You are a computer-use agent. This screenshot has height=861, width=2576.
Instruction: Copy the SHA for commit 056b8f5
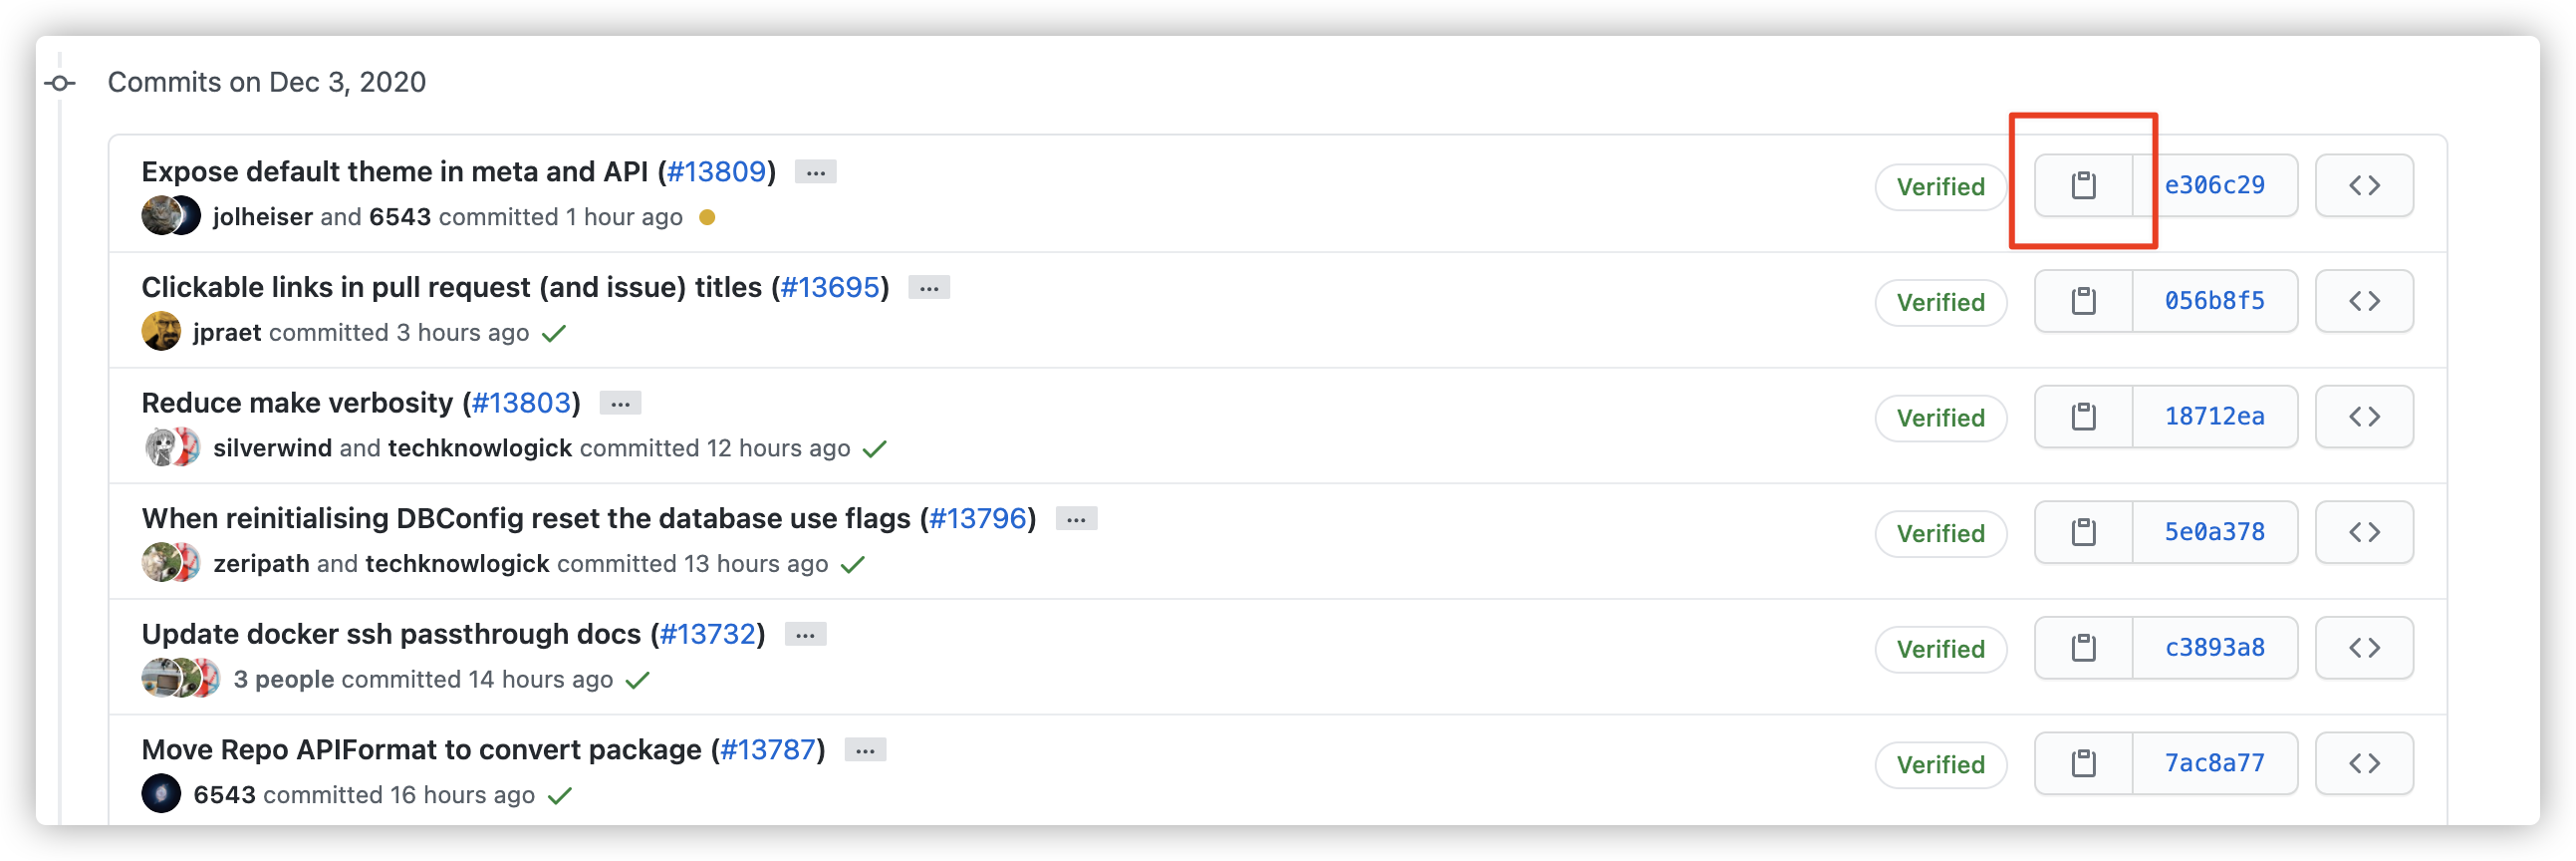(x=2084, y=301)
